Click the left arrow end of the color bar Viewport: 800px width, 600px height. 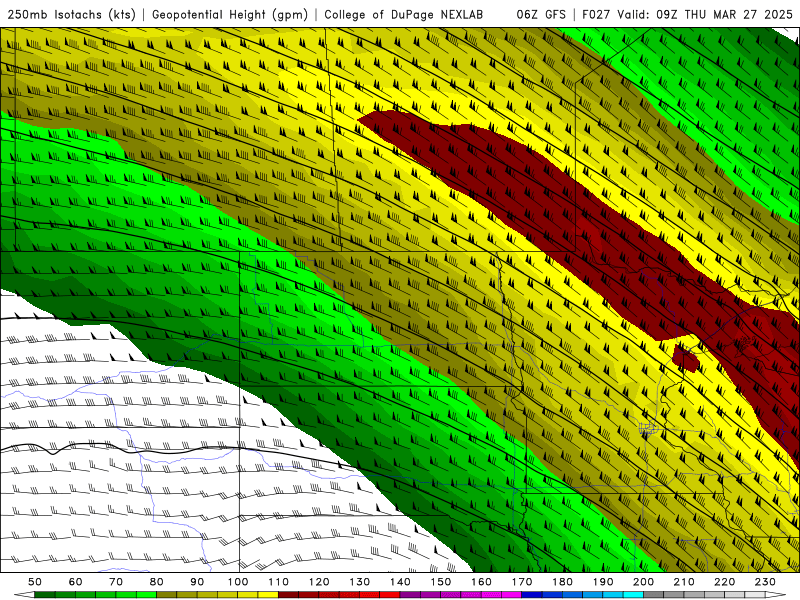[24, 595]
